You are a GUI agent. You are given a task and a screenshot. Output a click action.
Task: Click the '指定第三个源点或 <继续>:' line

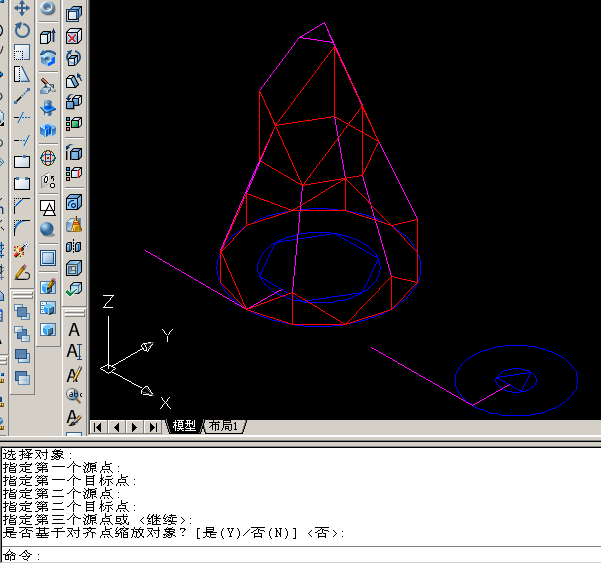pos(97,520)
